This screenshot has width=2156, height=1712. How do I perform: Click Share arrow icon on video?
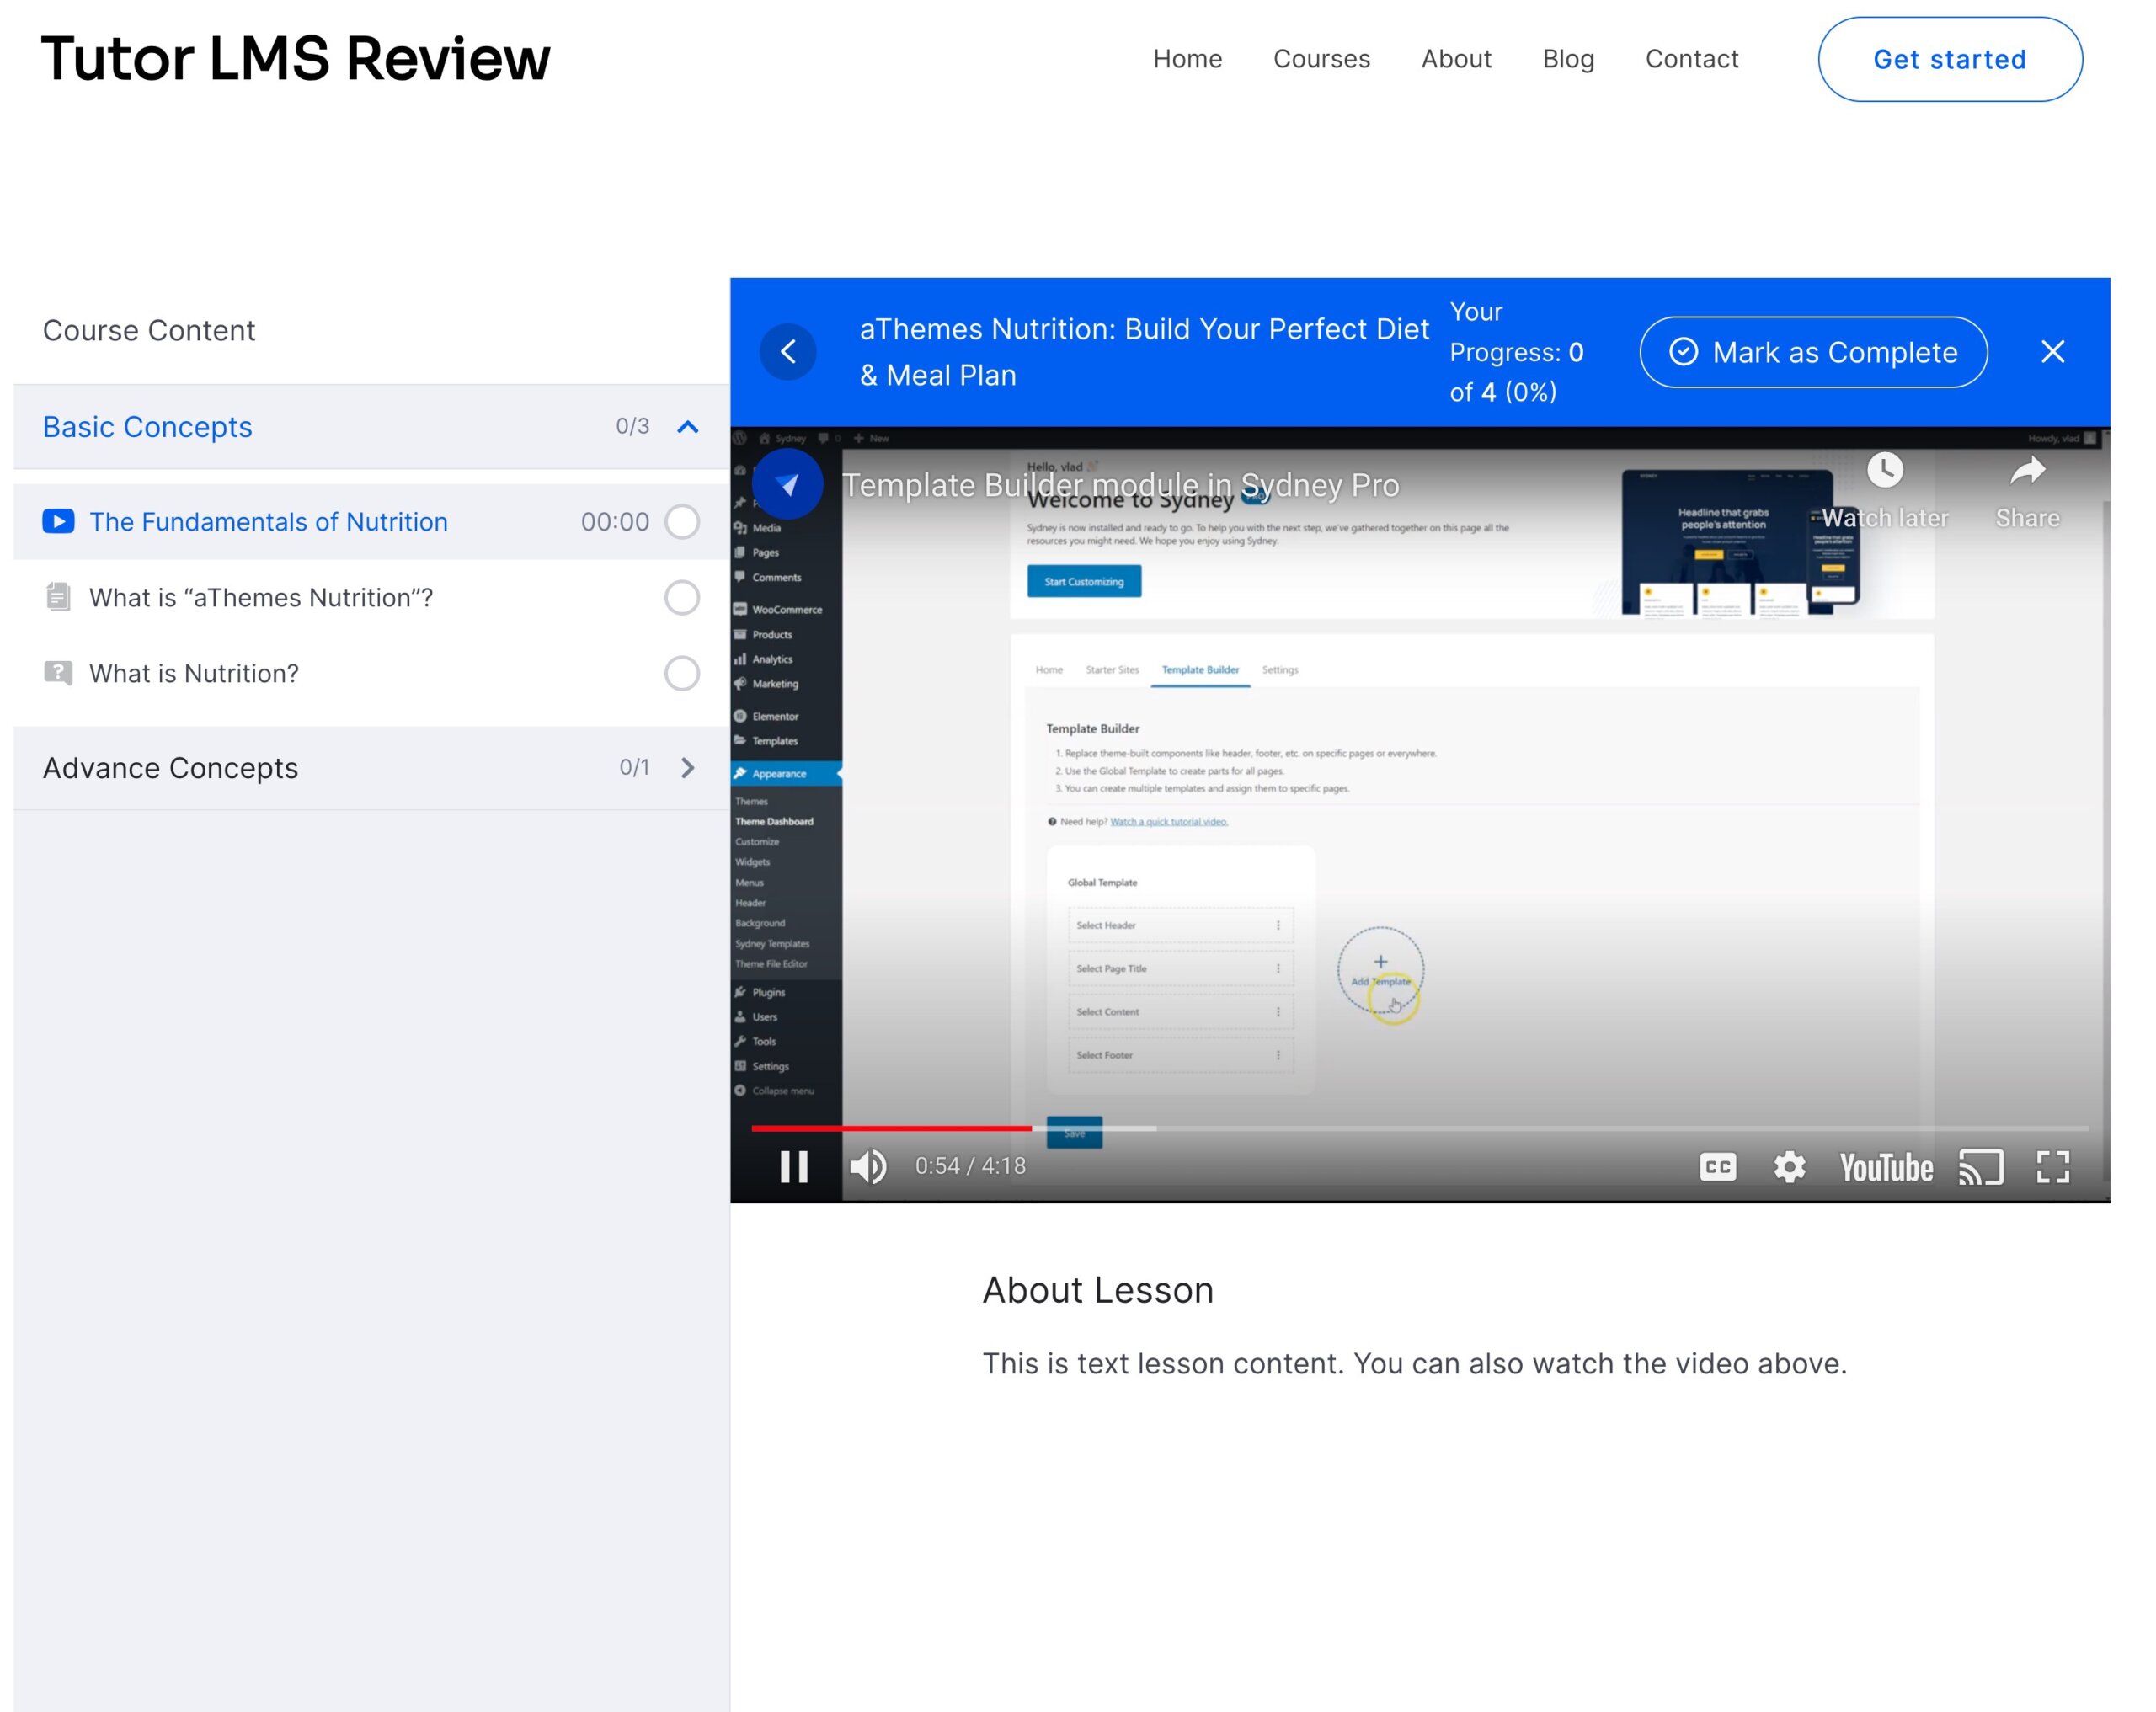point(2028,470)
